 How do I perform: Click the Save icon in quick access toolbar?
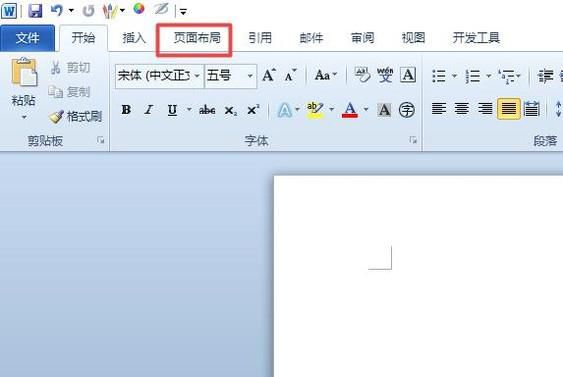click(x=35, y=10)
